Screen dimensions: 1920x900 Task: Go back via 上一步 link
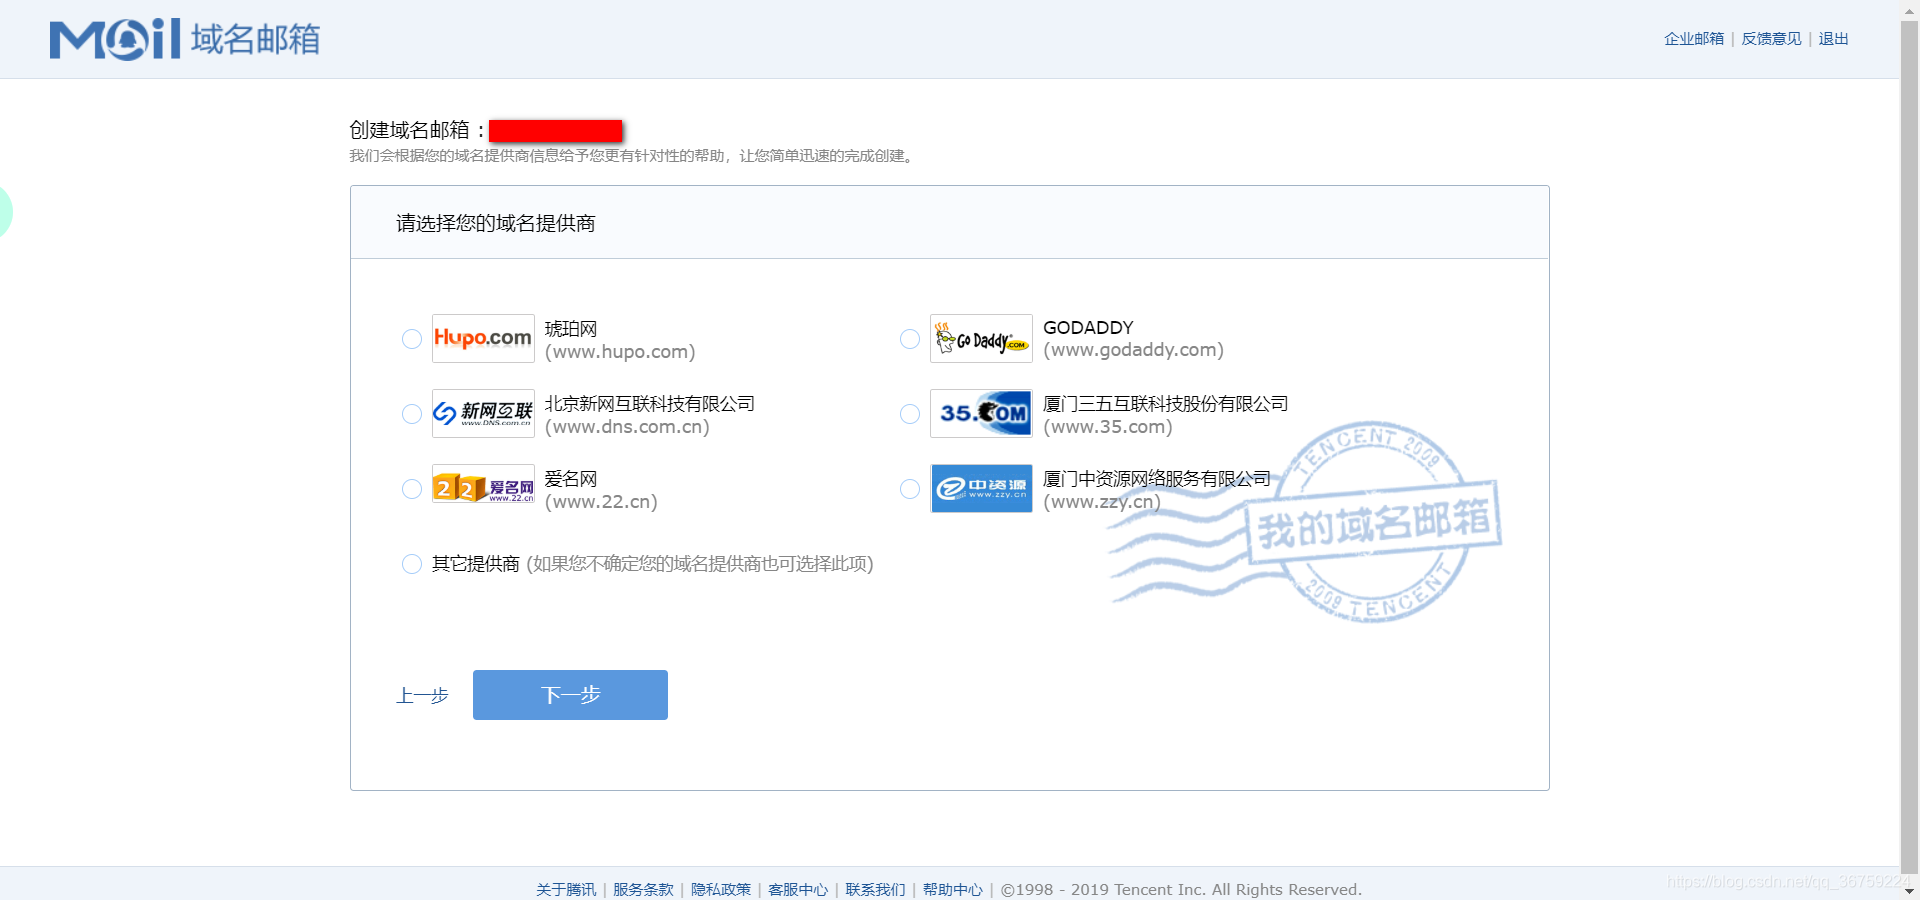click(x=422, y=695)
